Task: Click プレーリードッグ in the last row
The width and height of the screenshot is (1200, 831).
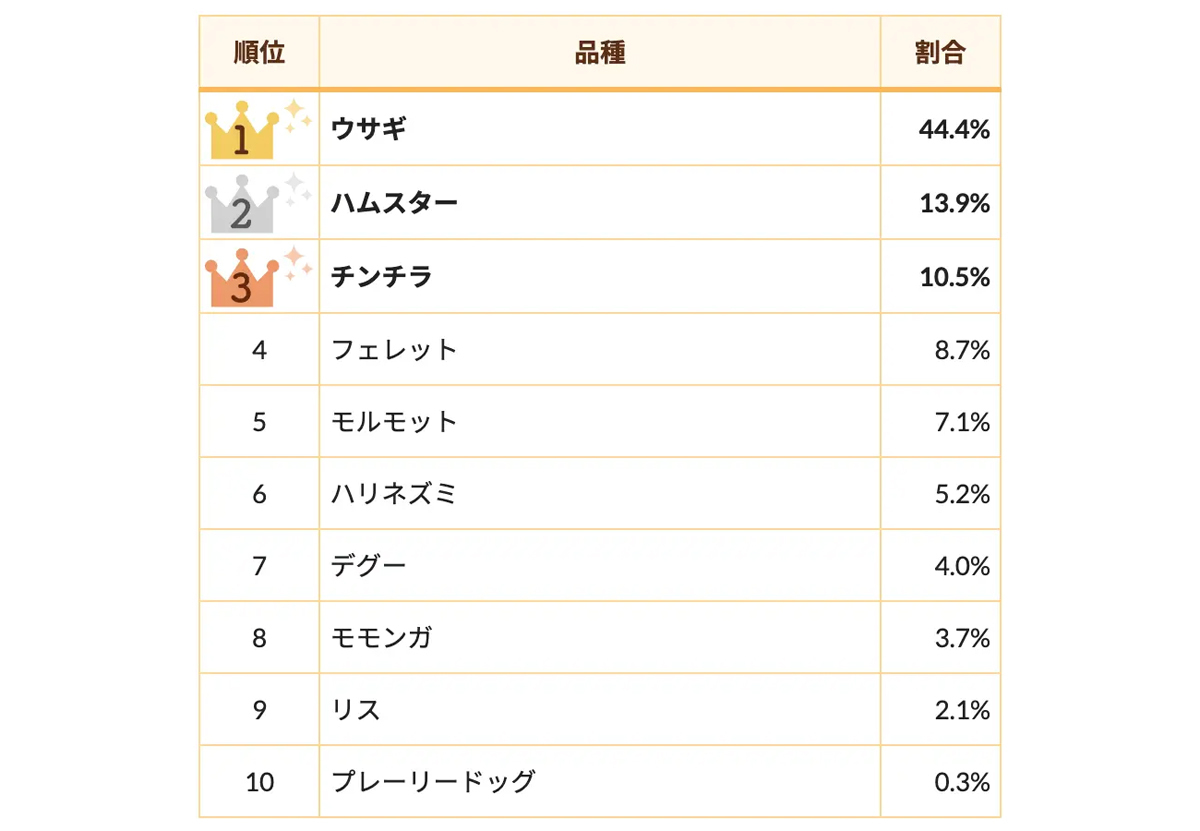Action: point(433,782)
